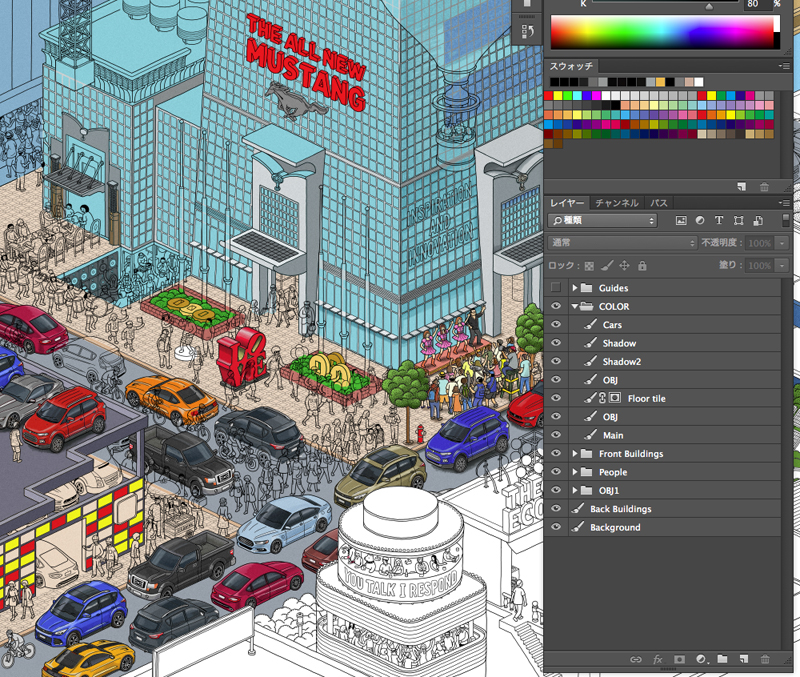Click the rotate history icon above the color panel
This screenshot has height=677, width=800.
tap(527, 32)
